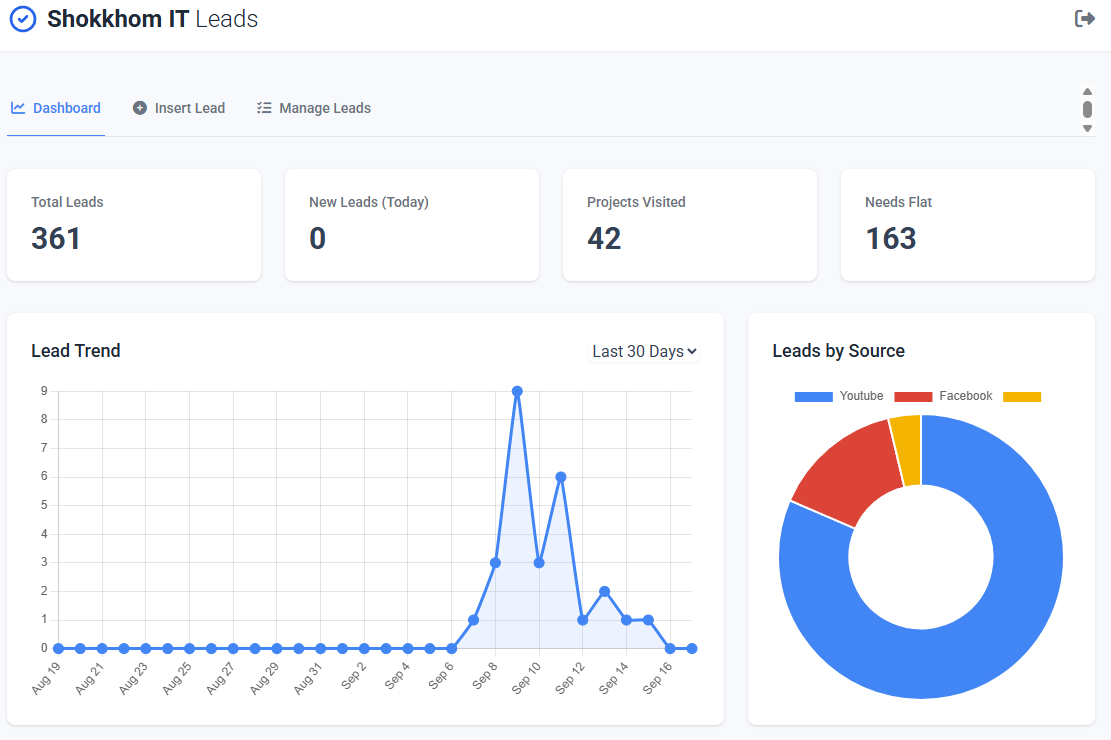Switch to the Insert Lead tab
The image size is (1111, 740).
coord(190,107)
